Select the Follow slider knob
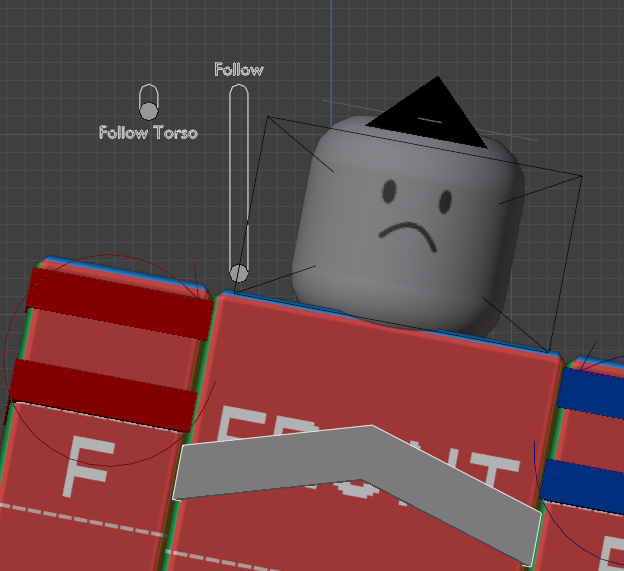 (239, 273)
